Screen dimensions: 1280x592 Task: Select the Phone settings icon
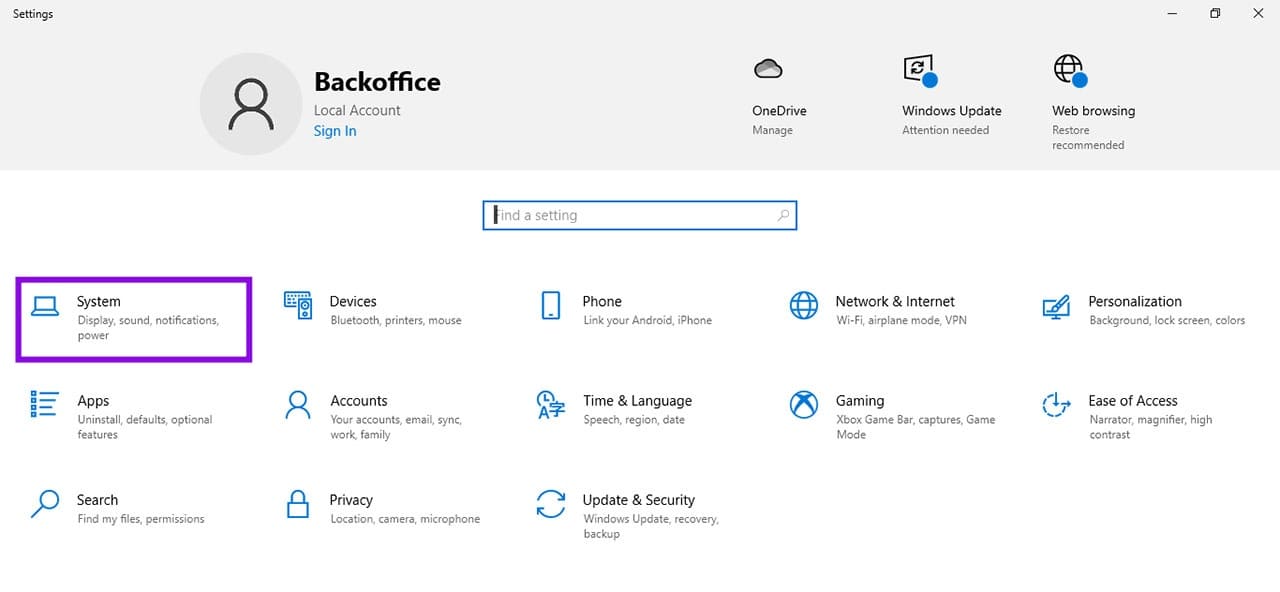coord(551,306)
